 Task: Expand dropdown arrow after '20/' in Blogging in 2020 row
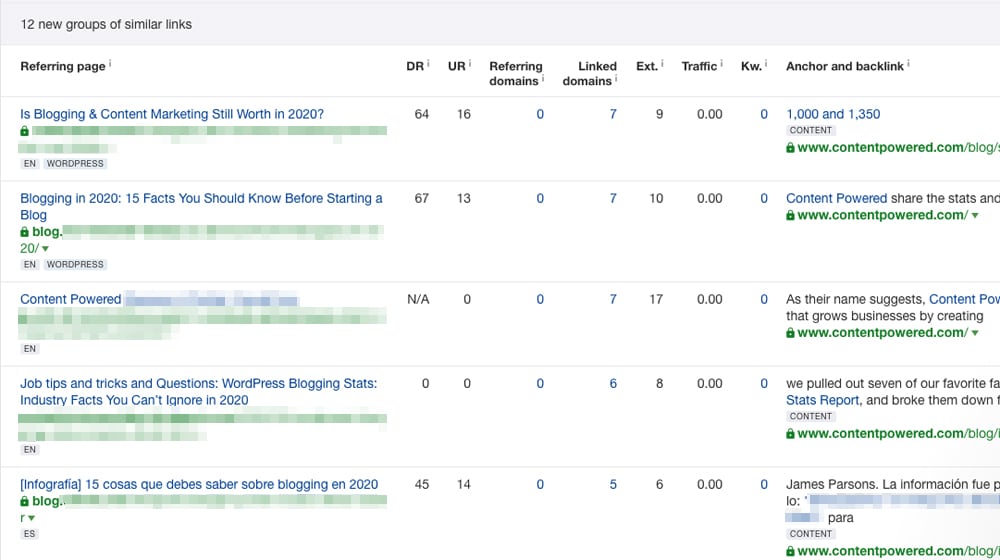click(x=45, y=249)
